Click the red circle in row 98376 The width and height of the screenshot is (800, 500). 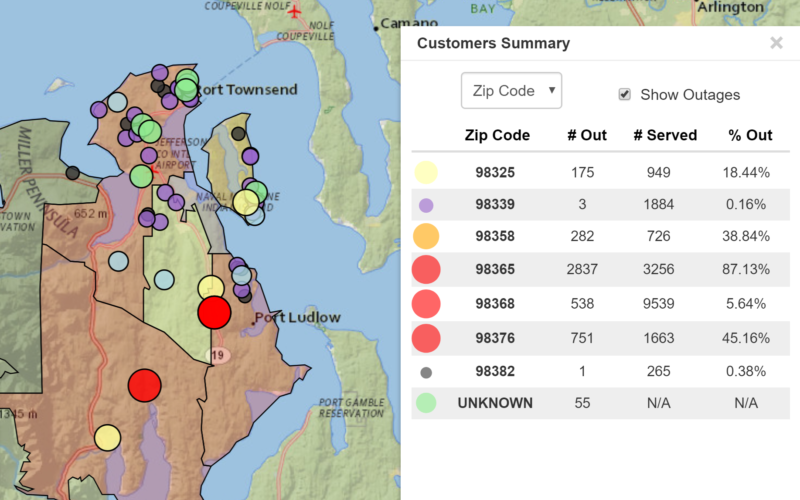point(426,338)
